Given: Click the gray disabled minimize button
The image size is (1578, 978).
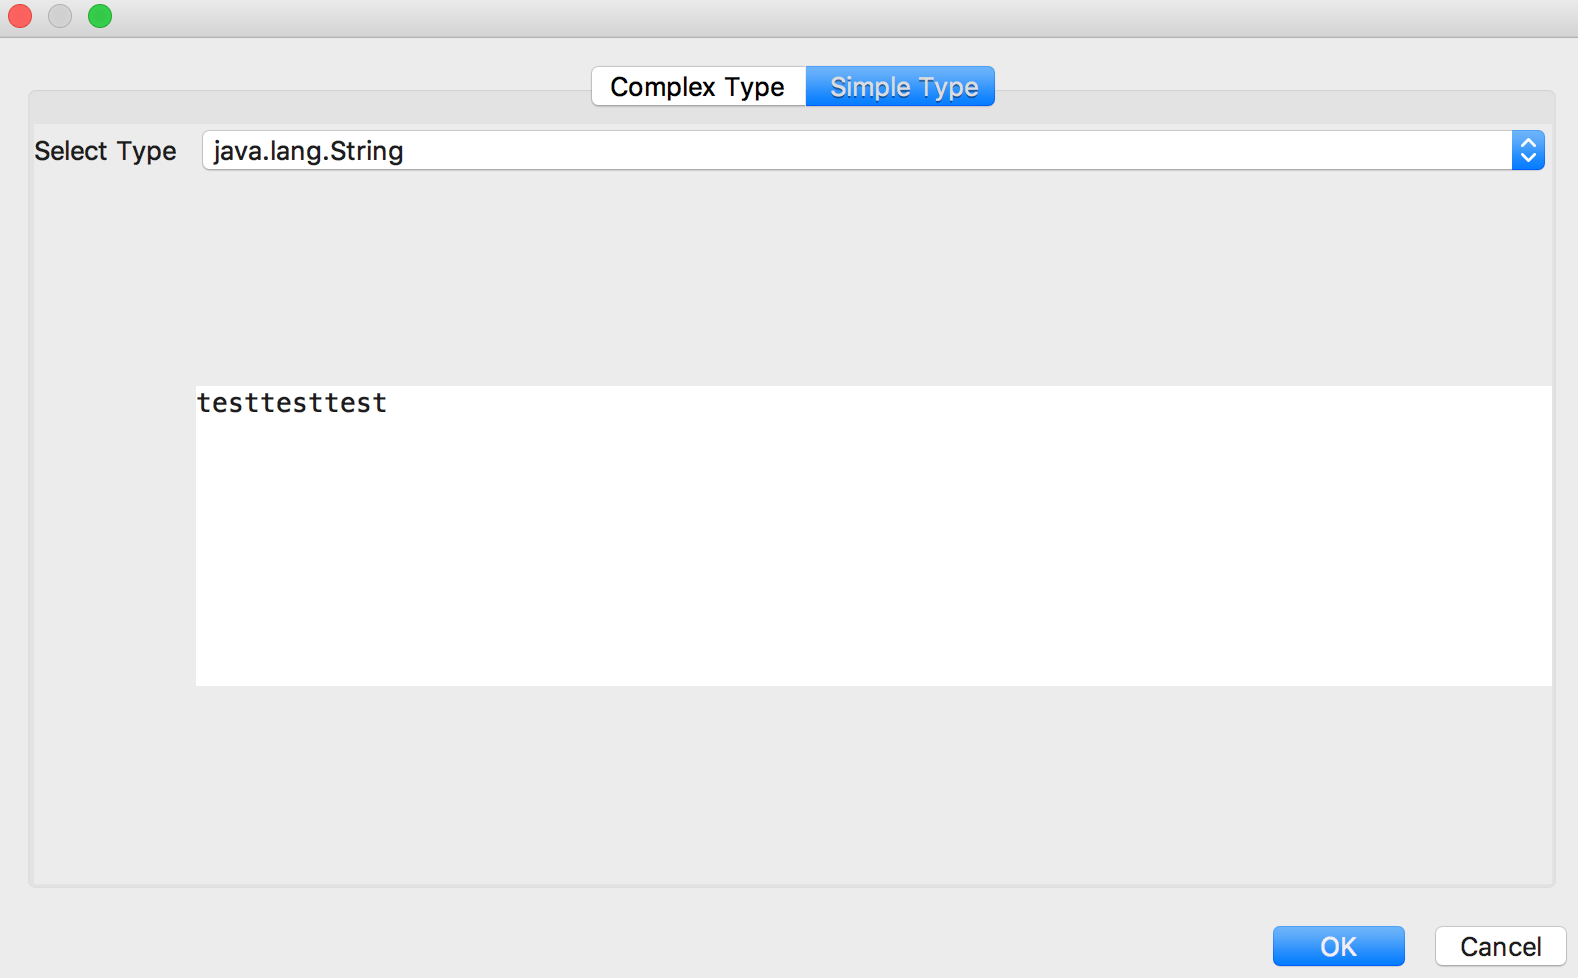Looking at the screenshot, I should [60, 16].
